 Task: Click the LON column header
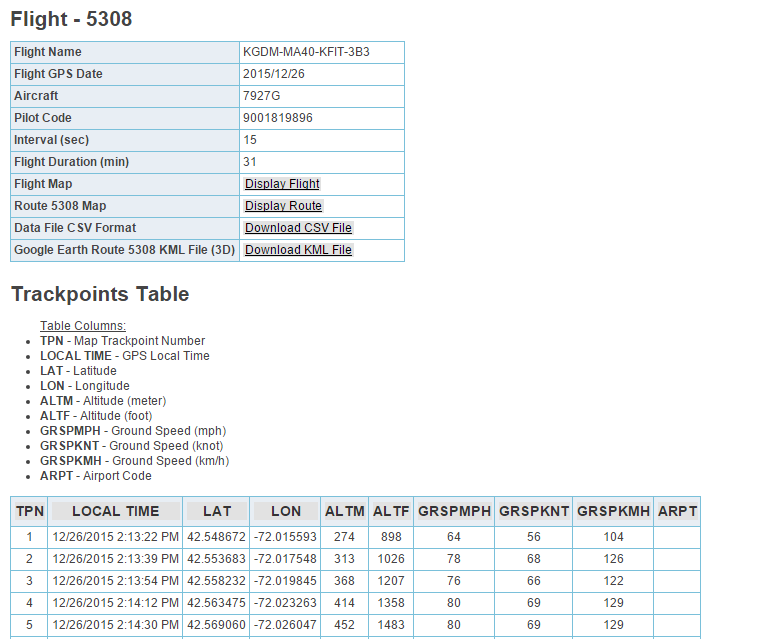[285, 511]
